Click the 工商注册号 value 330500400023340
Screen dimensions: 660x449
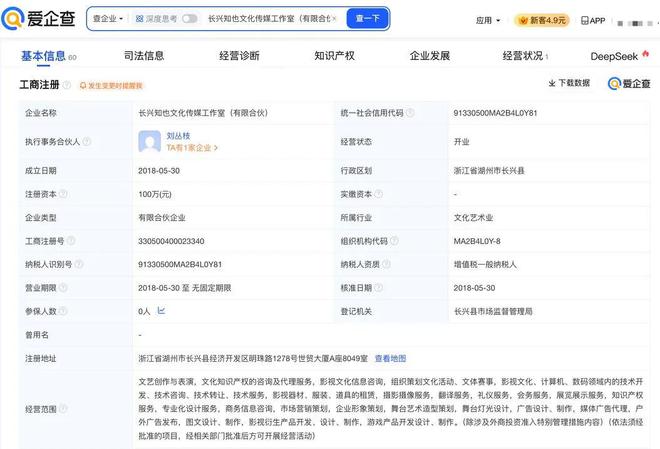[171, 241]
